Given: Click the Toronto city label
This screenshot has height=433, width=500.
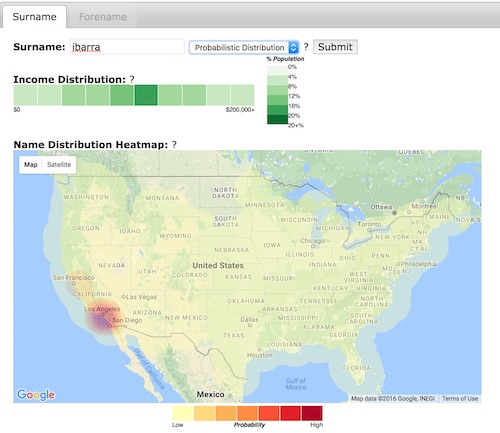Looking at the screenshot, I should (369, 224).
